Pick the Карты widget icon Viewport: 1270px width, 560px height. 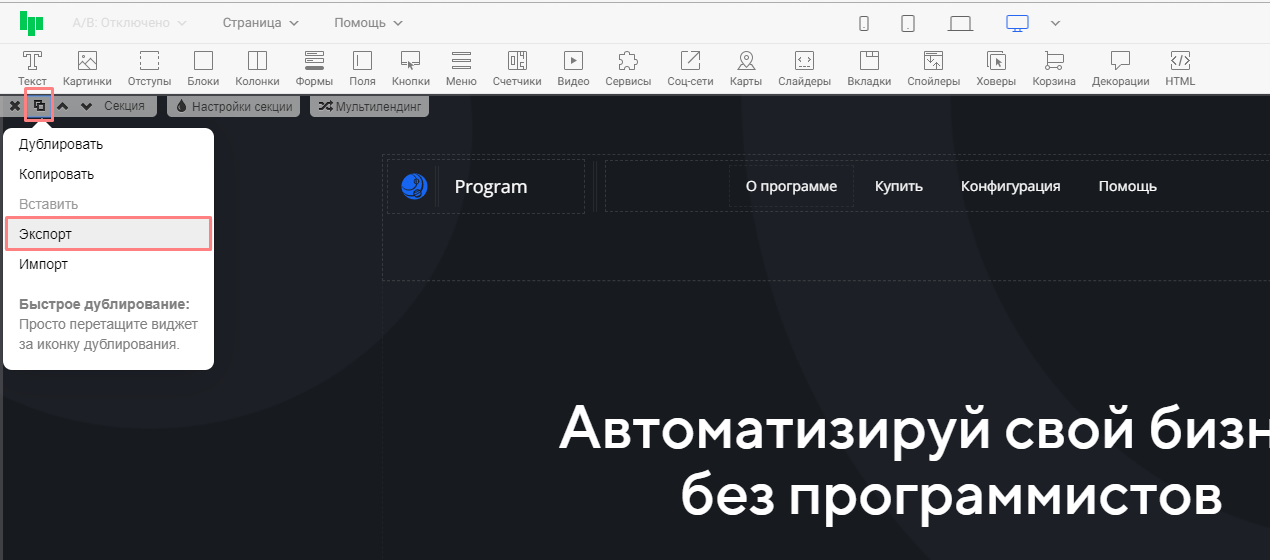tap(745, 68)
